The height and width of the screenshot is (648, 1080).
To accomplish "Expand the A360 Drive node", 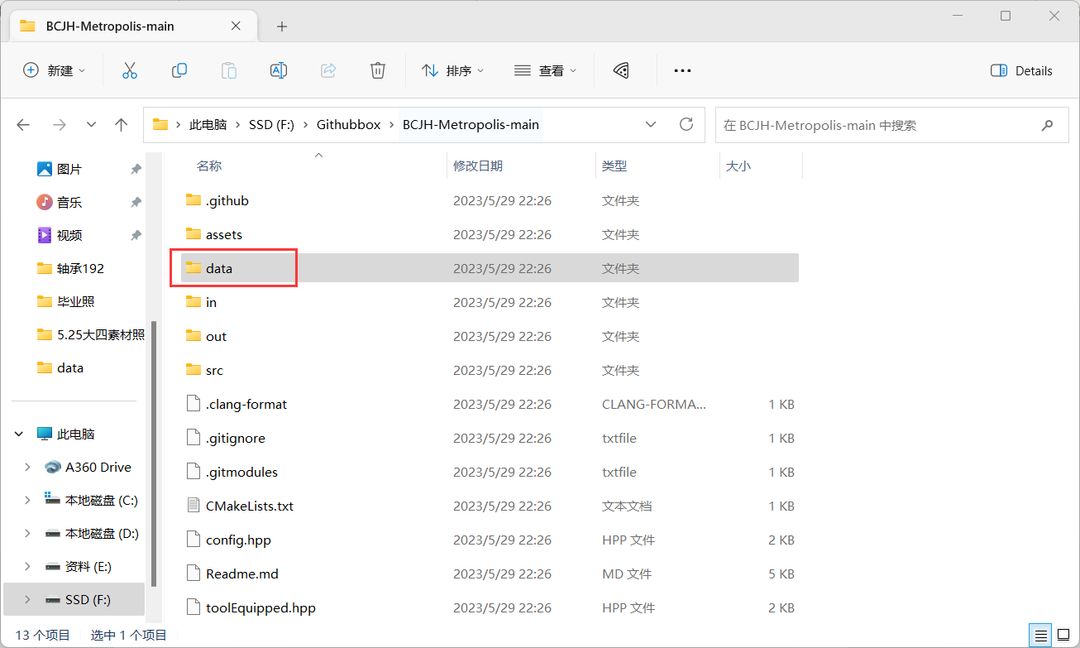I will (27, 467).
